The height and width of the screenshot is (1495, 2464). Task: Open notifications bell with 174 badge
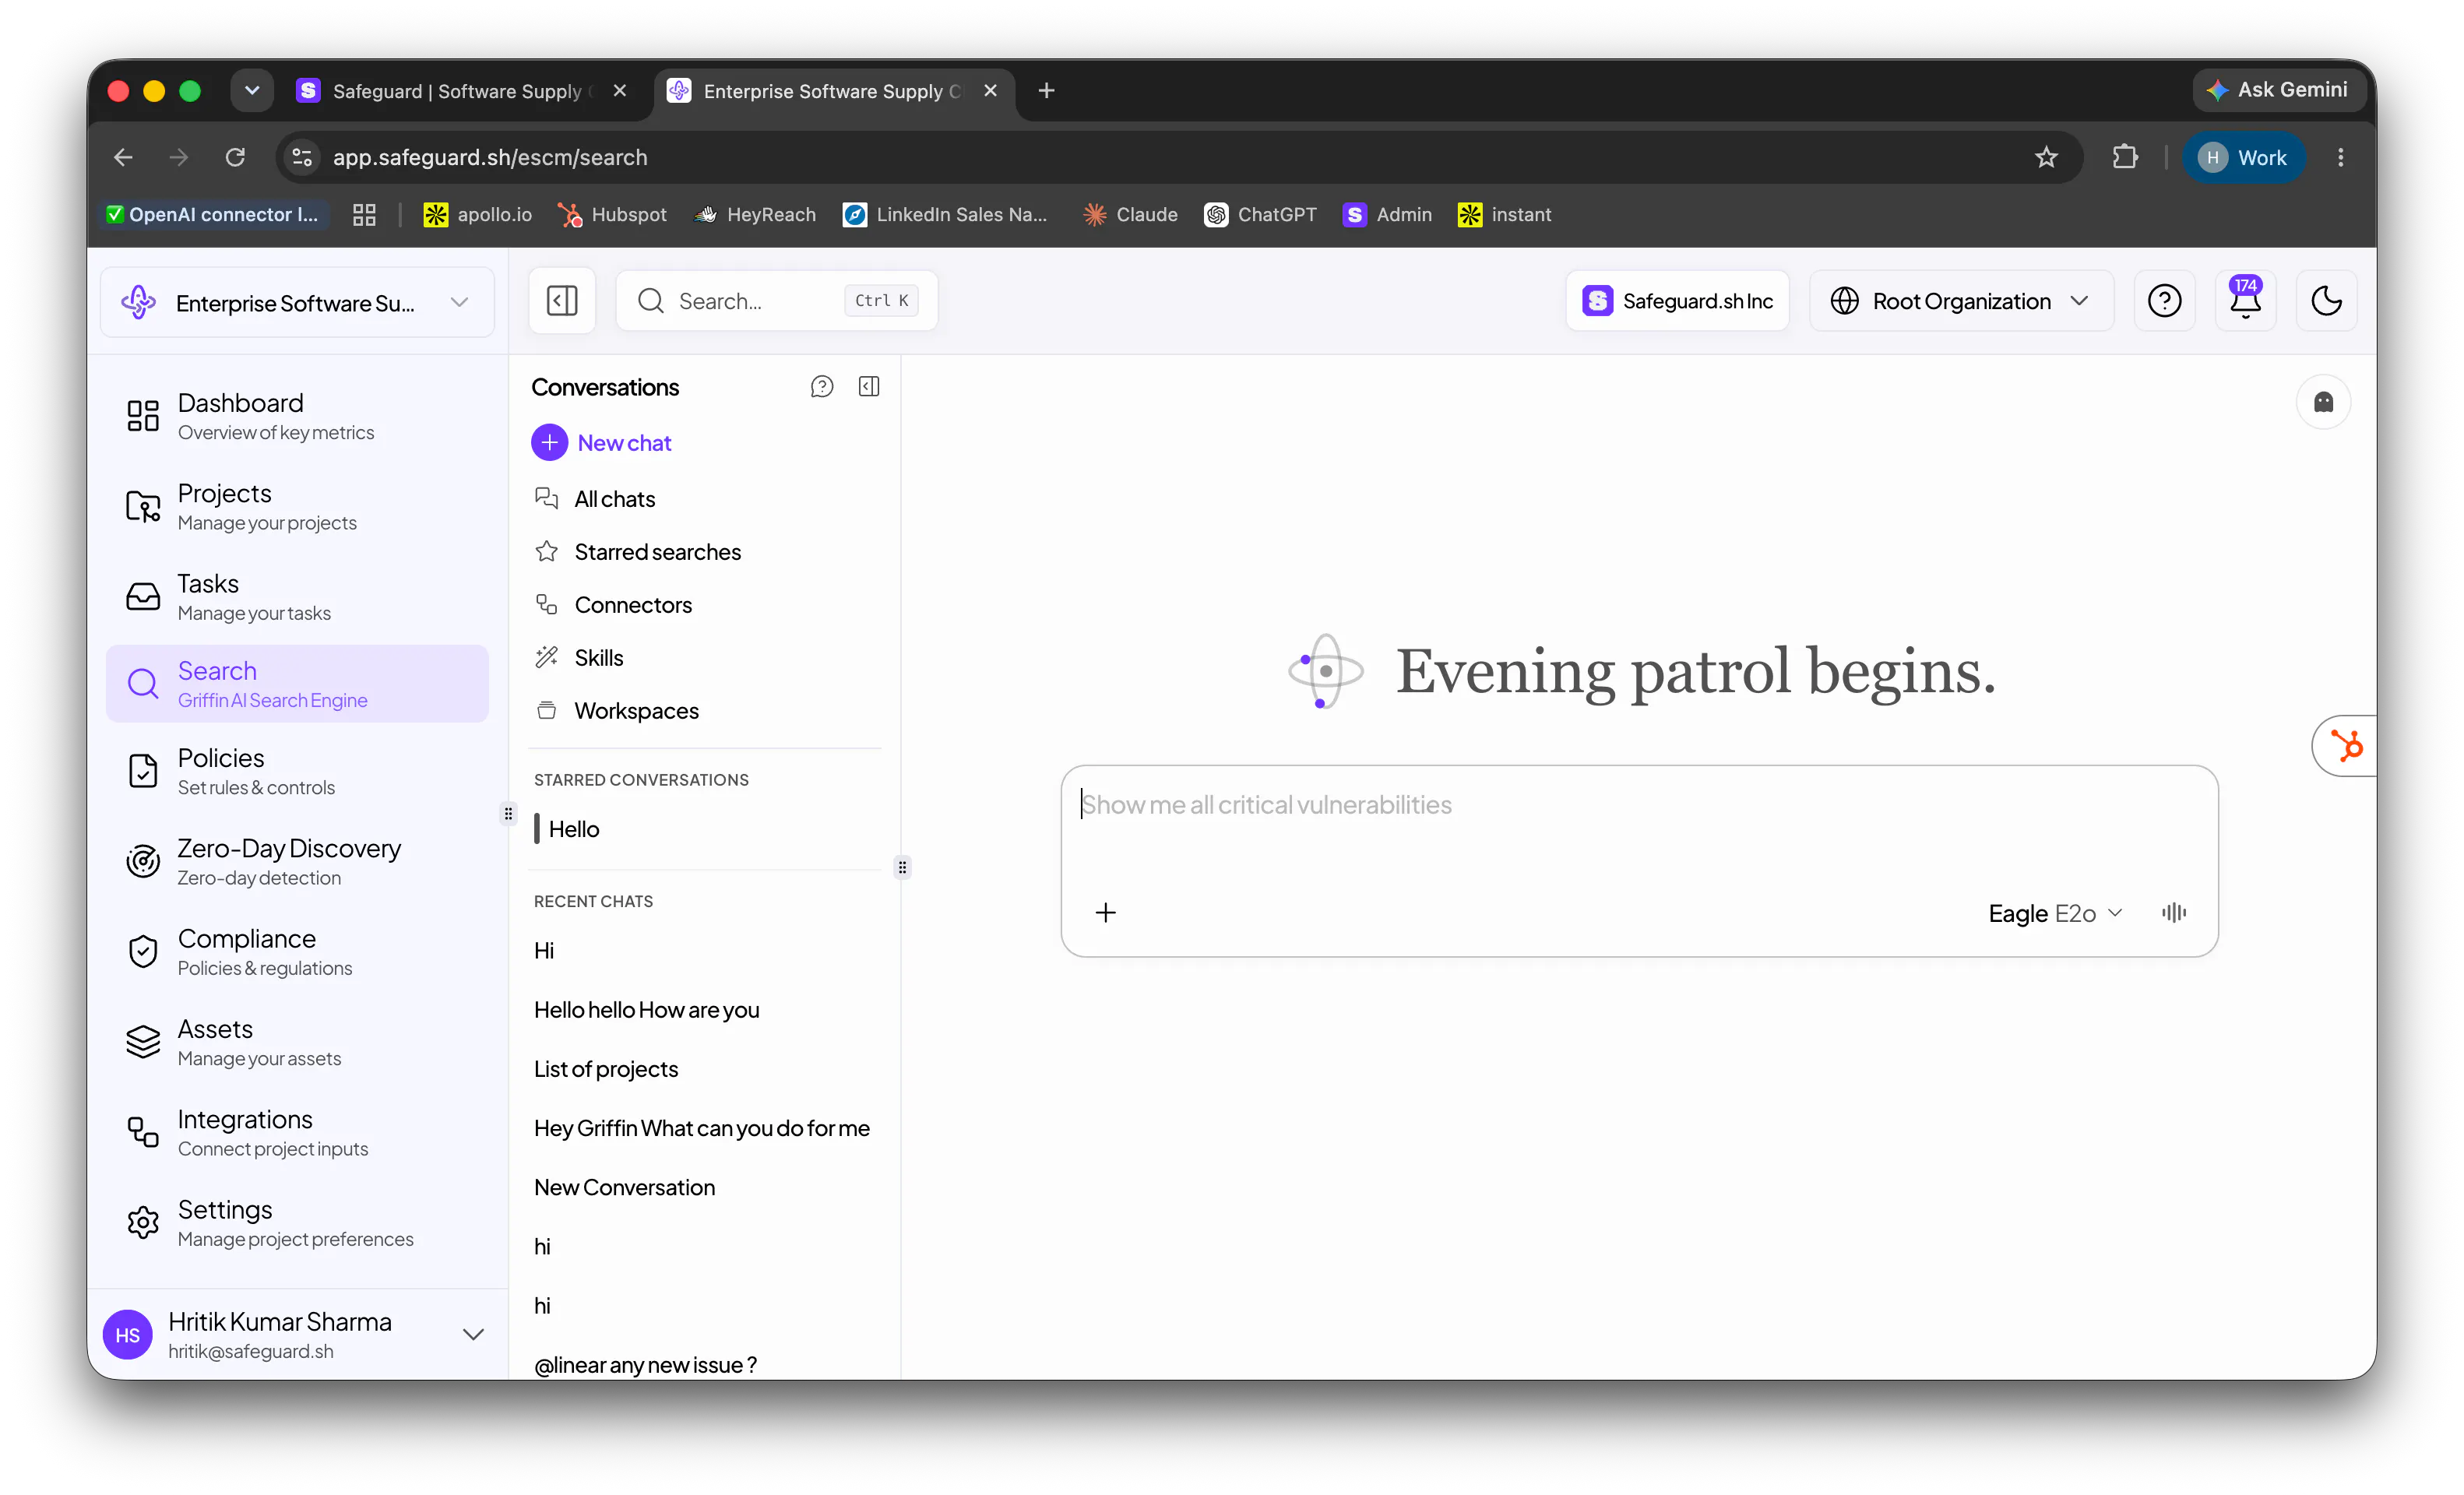pos(2245,300)
